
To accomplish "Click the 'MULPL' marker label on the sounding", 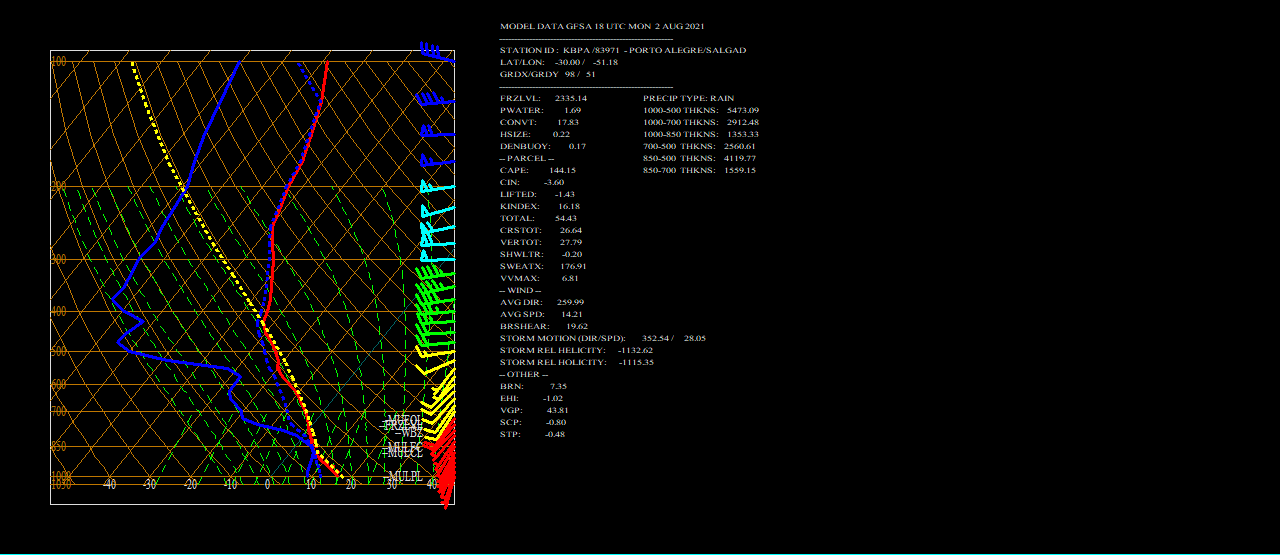I will (405, 477).
